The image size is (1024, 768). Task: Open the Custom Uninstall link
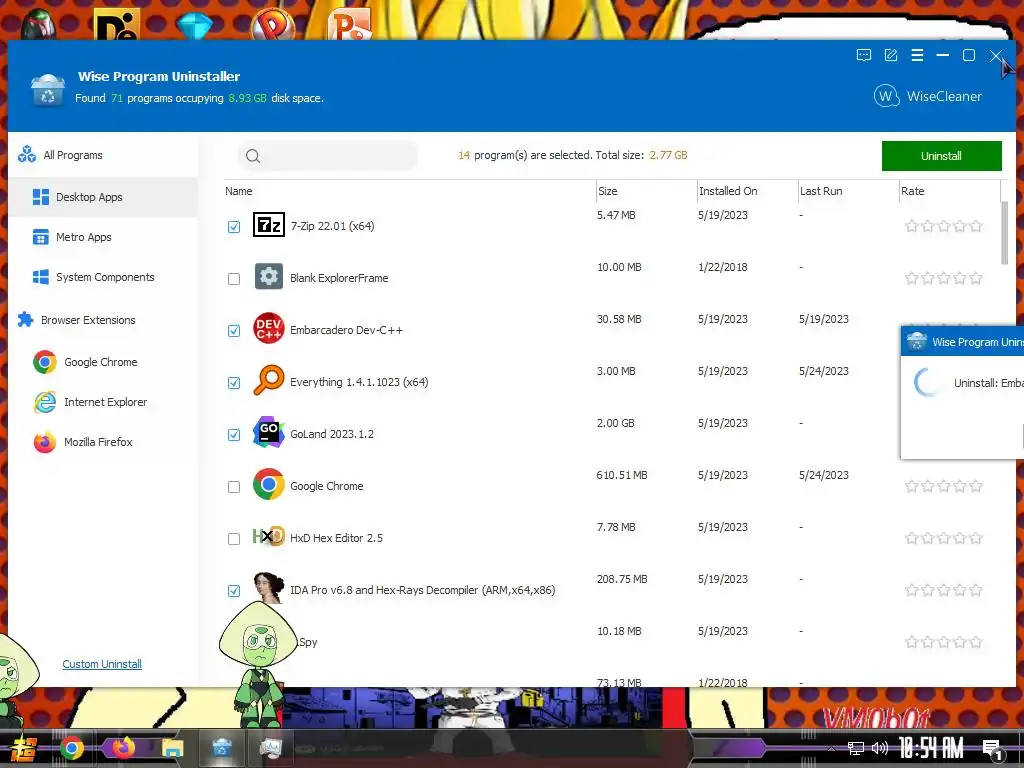(102, 664)
